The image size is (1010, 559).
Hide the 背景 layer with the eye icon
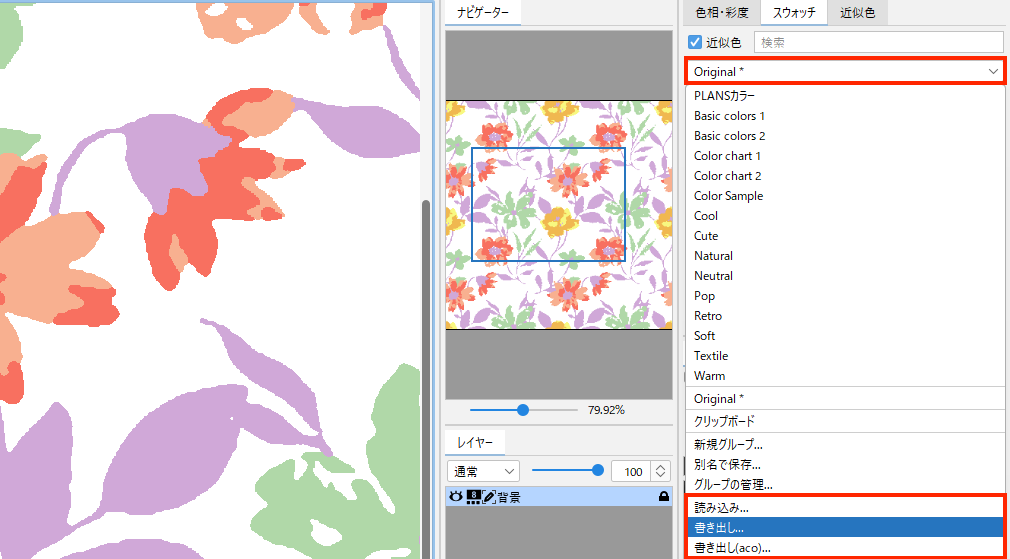pyautogui.click(x=455, y=497)
